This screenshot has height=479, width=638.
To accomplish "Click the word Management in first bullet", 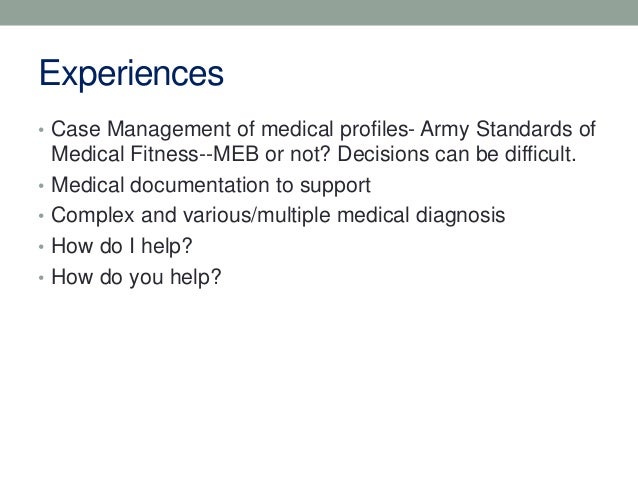I will [169, 130].
